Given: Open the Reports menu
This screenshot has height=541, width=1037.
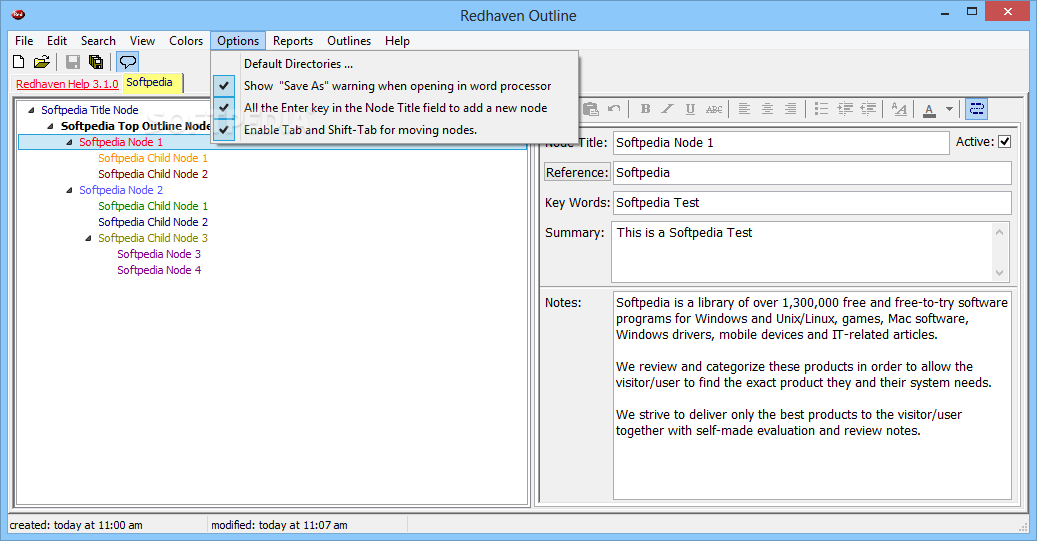Looking at the screenshot, I should tap(293, 41).
